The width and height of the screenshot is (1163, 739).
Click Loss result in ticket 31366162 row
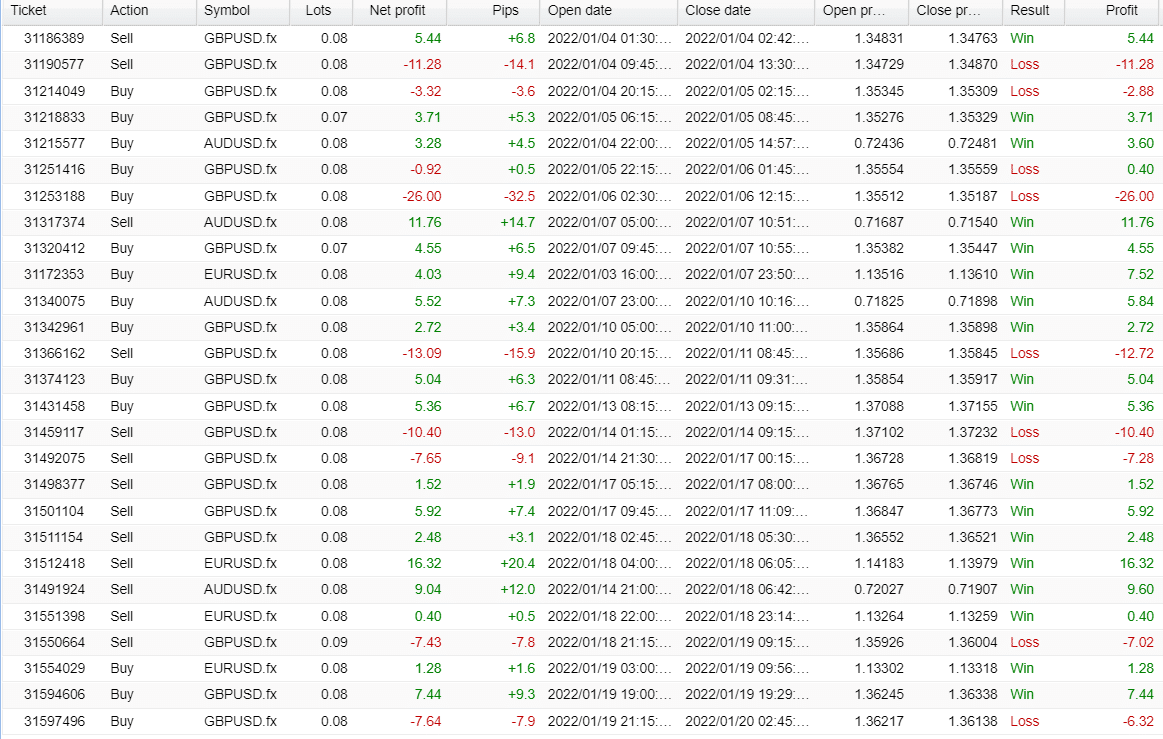[x=1024, y=353]
